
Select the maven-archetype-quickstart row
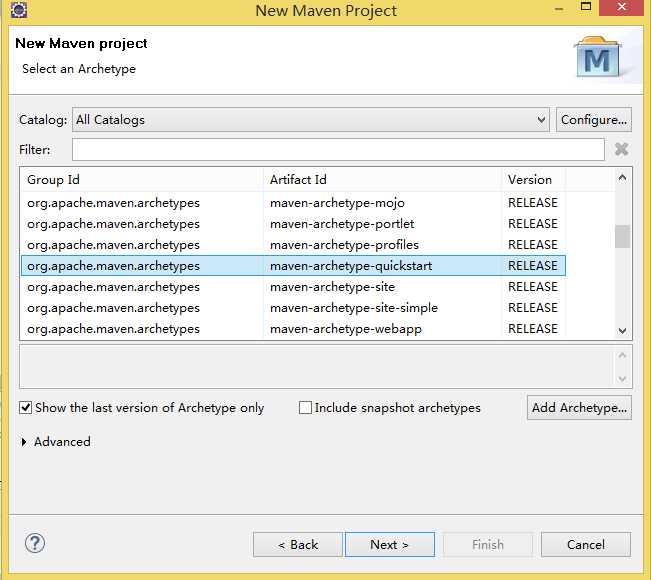pos(293,266)
